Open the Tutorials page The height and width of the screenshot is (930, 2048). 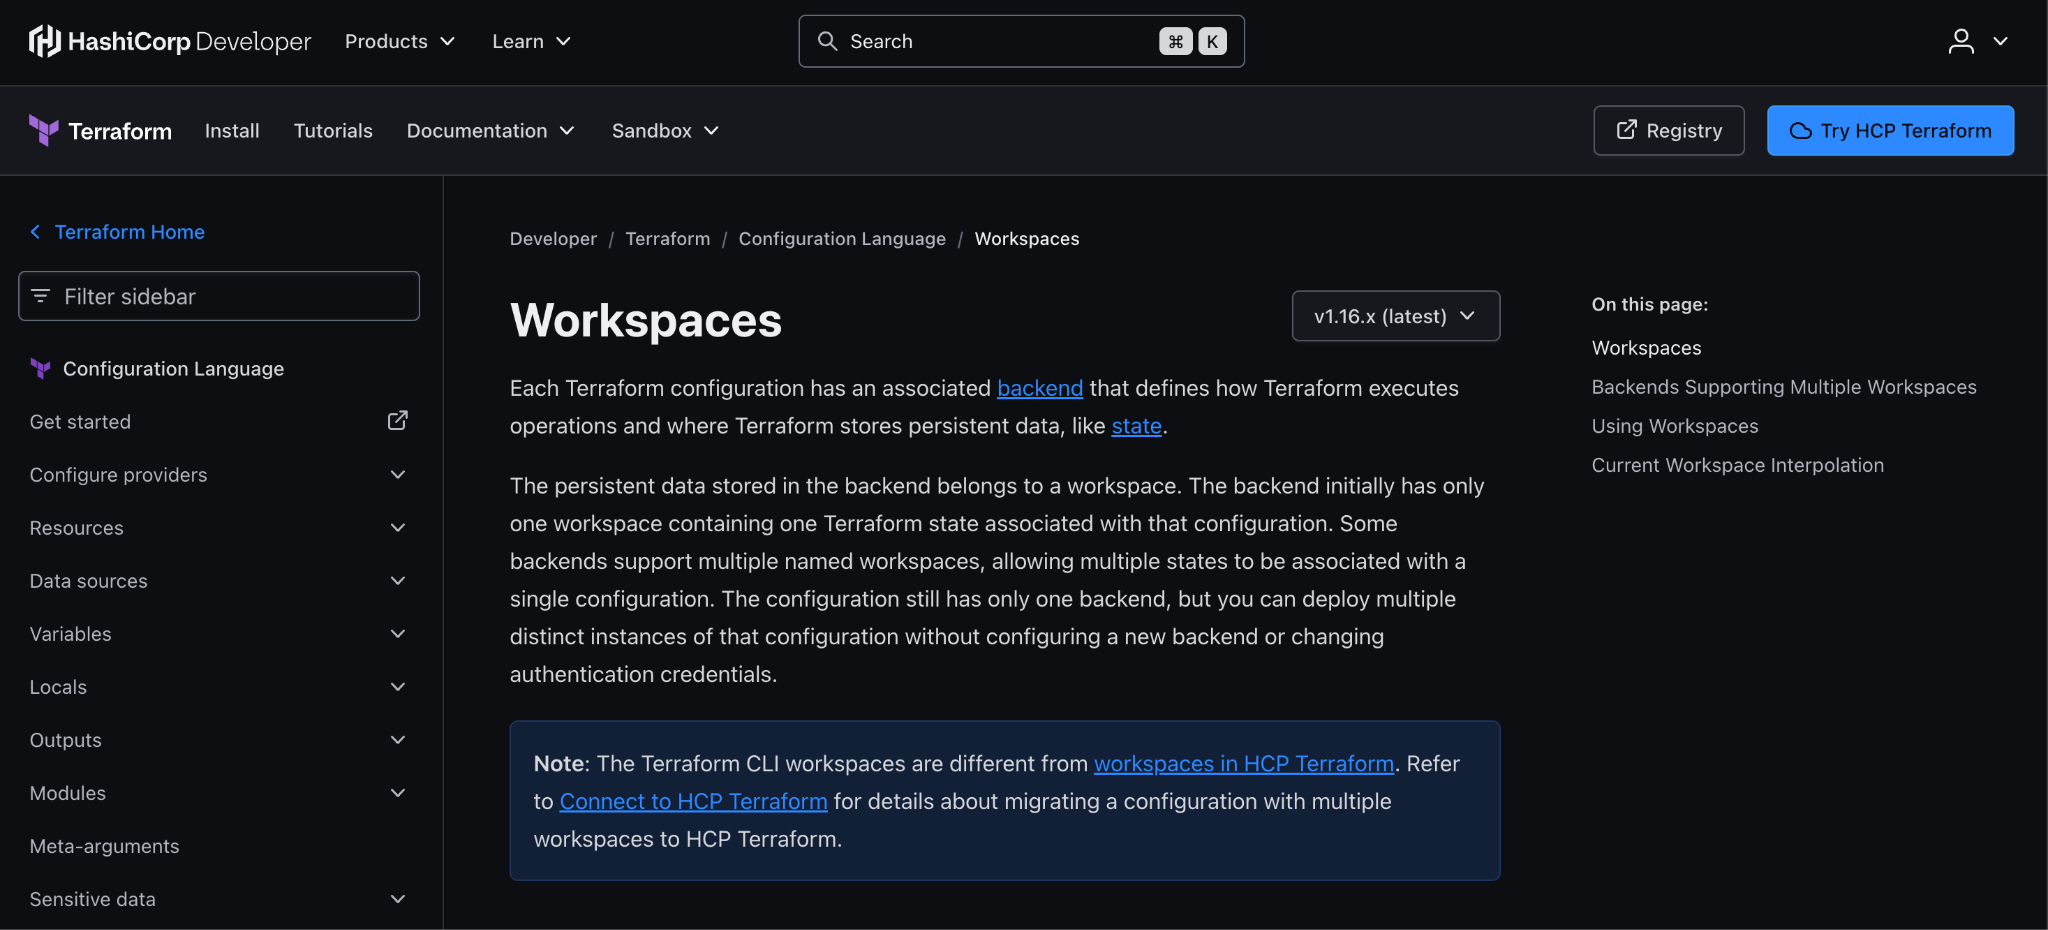pyautogui.click(x=333, y=131)
